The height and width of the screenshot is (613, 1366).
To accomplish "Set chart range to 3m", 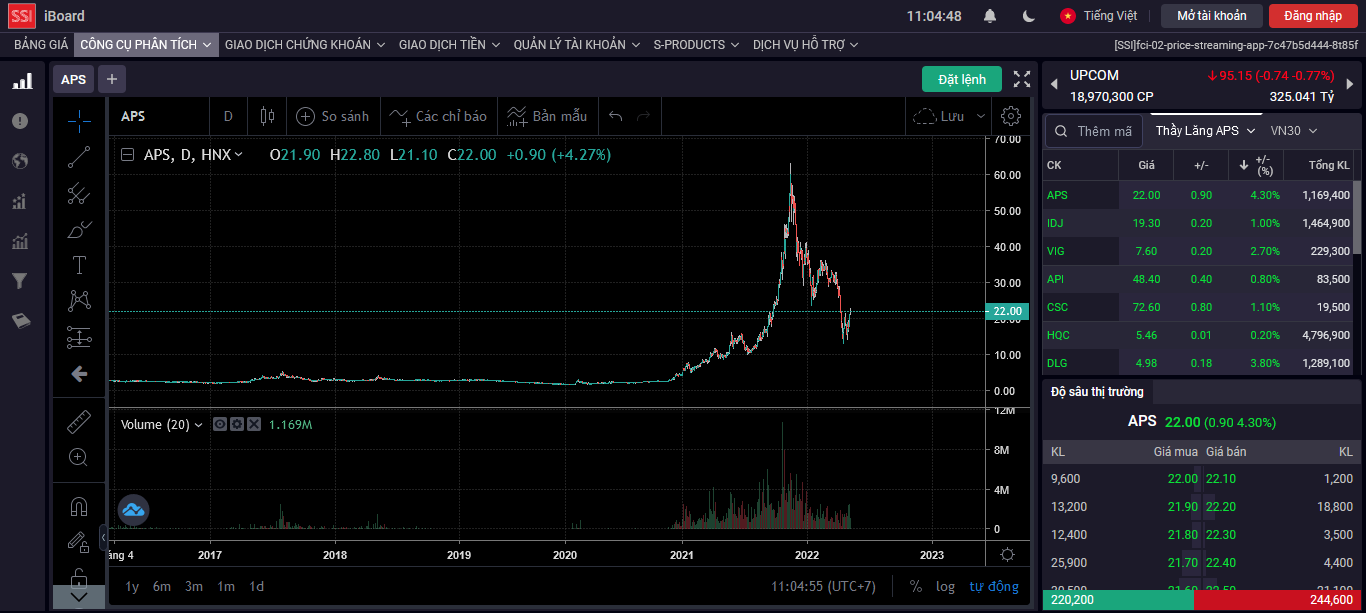I will (194, 587).
